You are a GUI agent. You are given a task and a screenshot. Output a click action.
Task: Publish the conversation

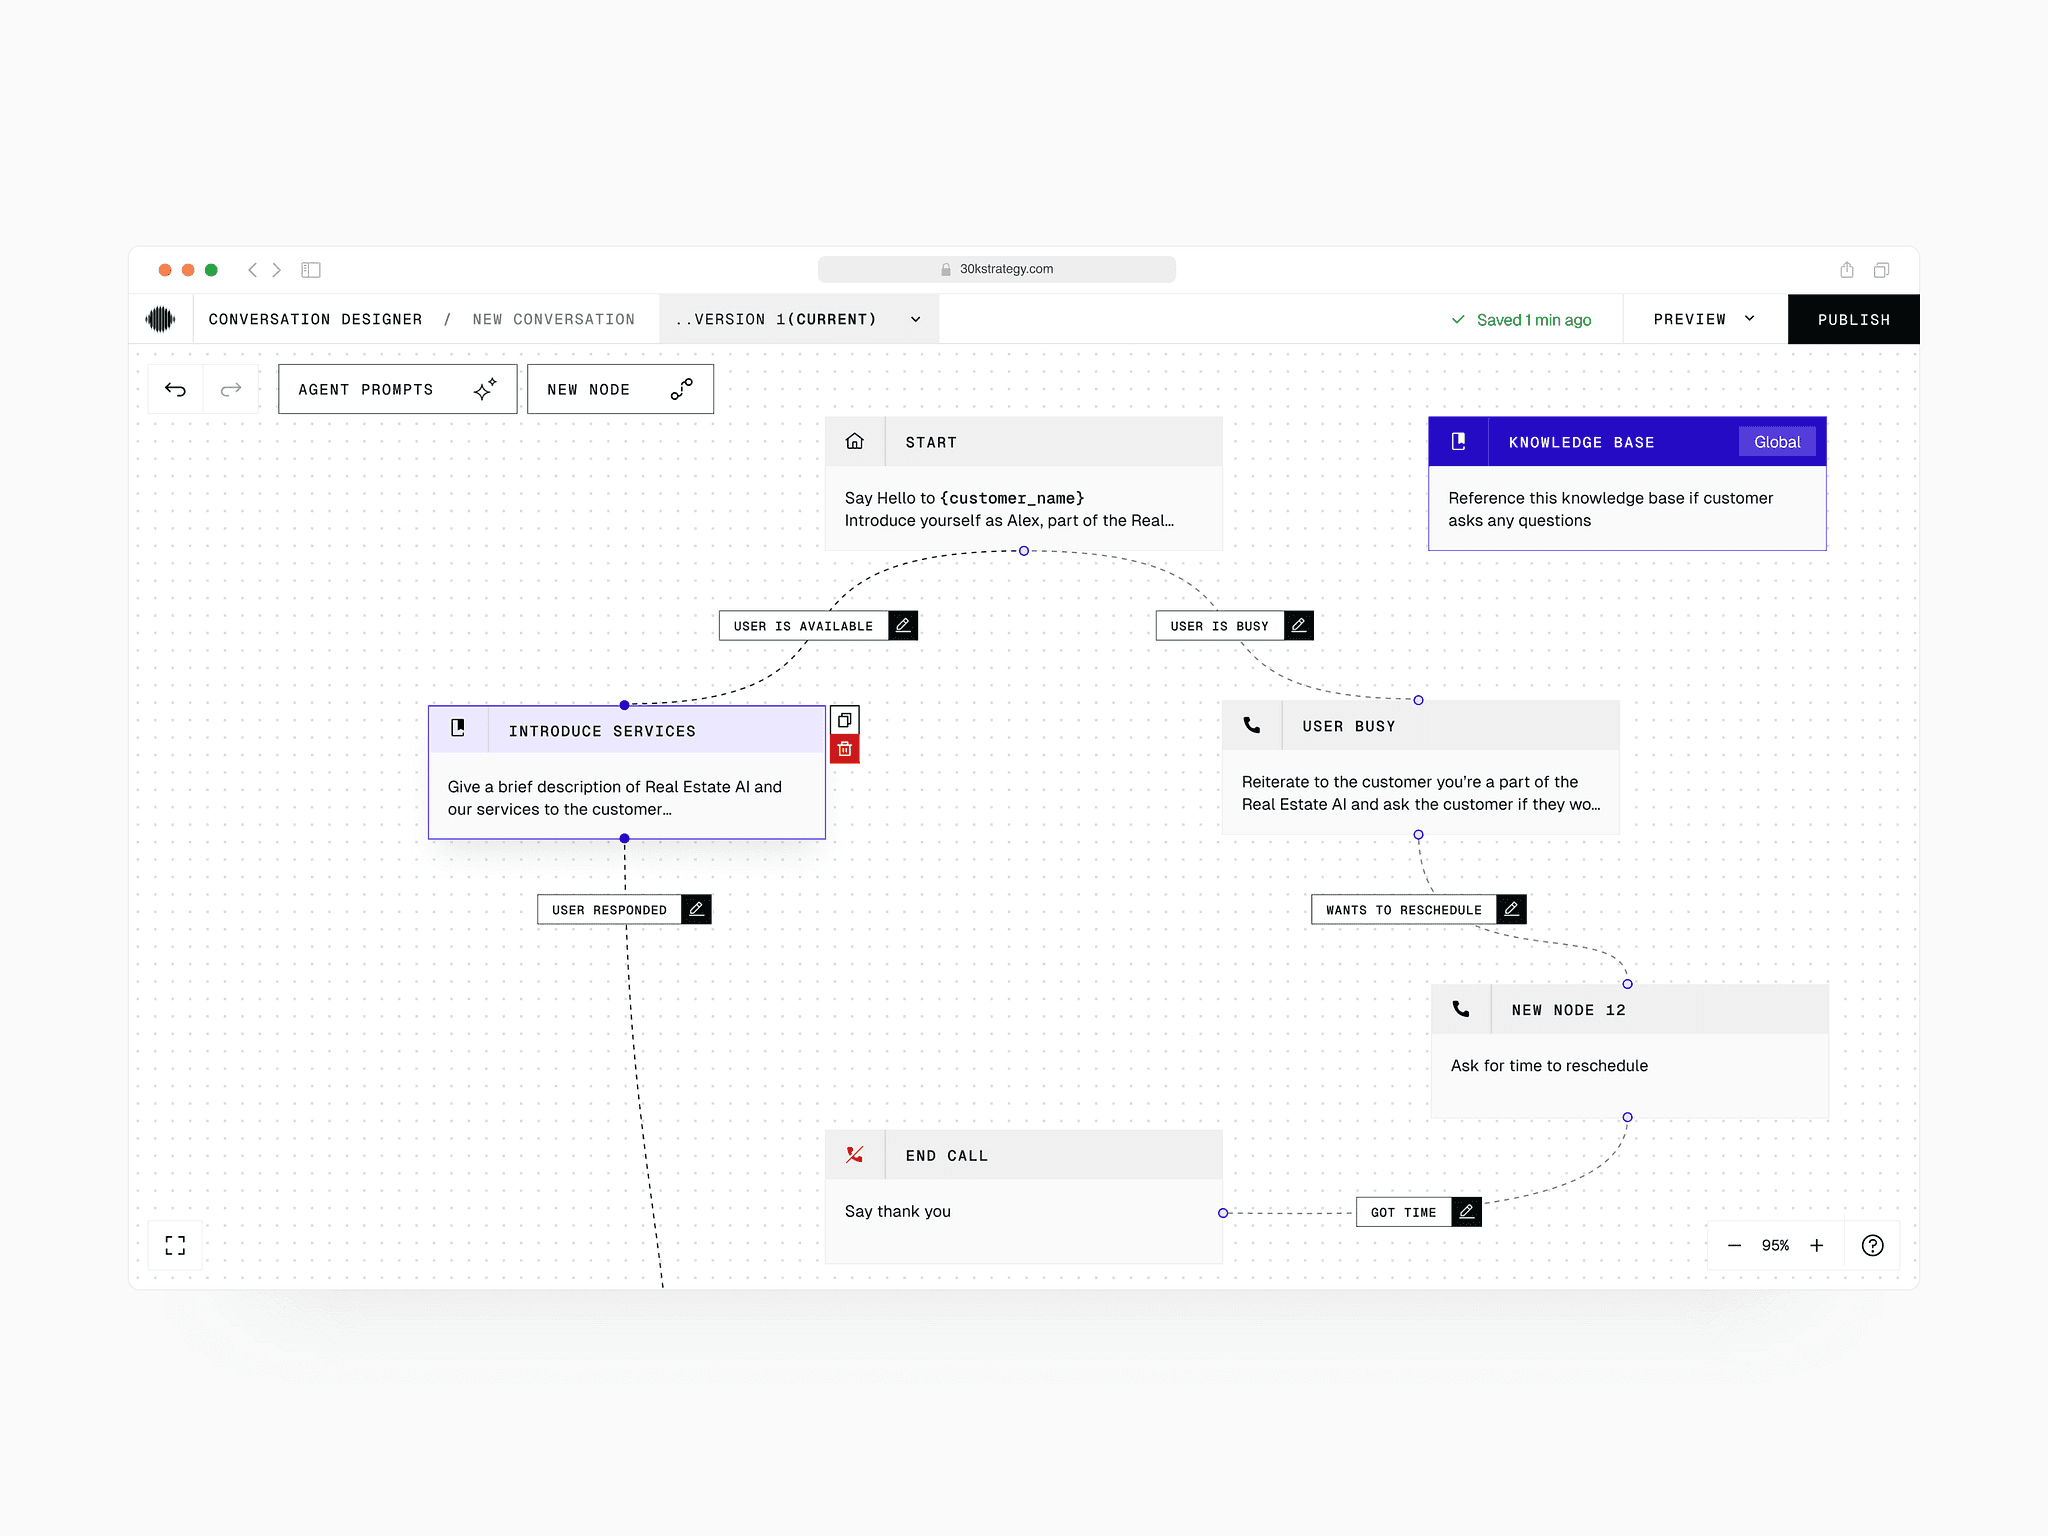click(1853, 320)
